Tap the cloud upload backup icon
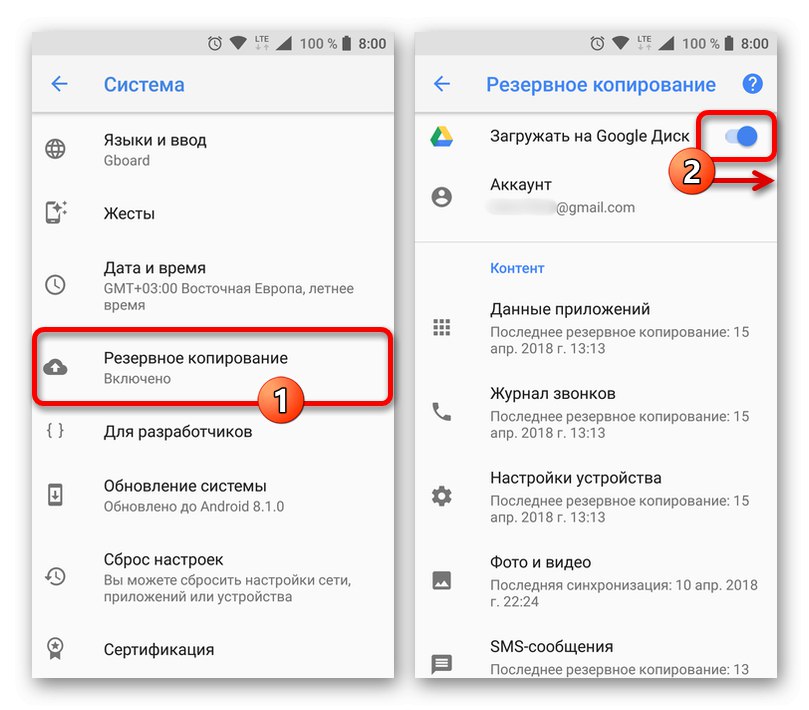This screenshot has height=710, width=809. tap(55, 367)
